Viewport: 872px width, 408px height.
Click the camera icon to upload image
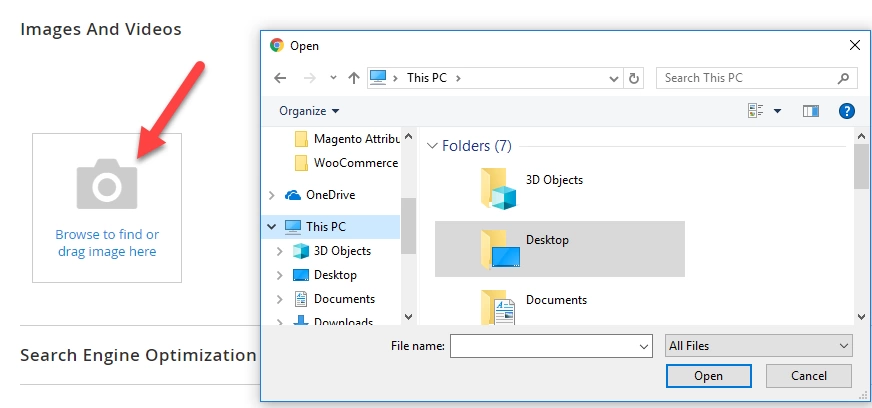tap(107, 184)
